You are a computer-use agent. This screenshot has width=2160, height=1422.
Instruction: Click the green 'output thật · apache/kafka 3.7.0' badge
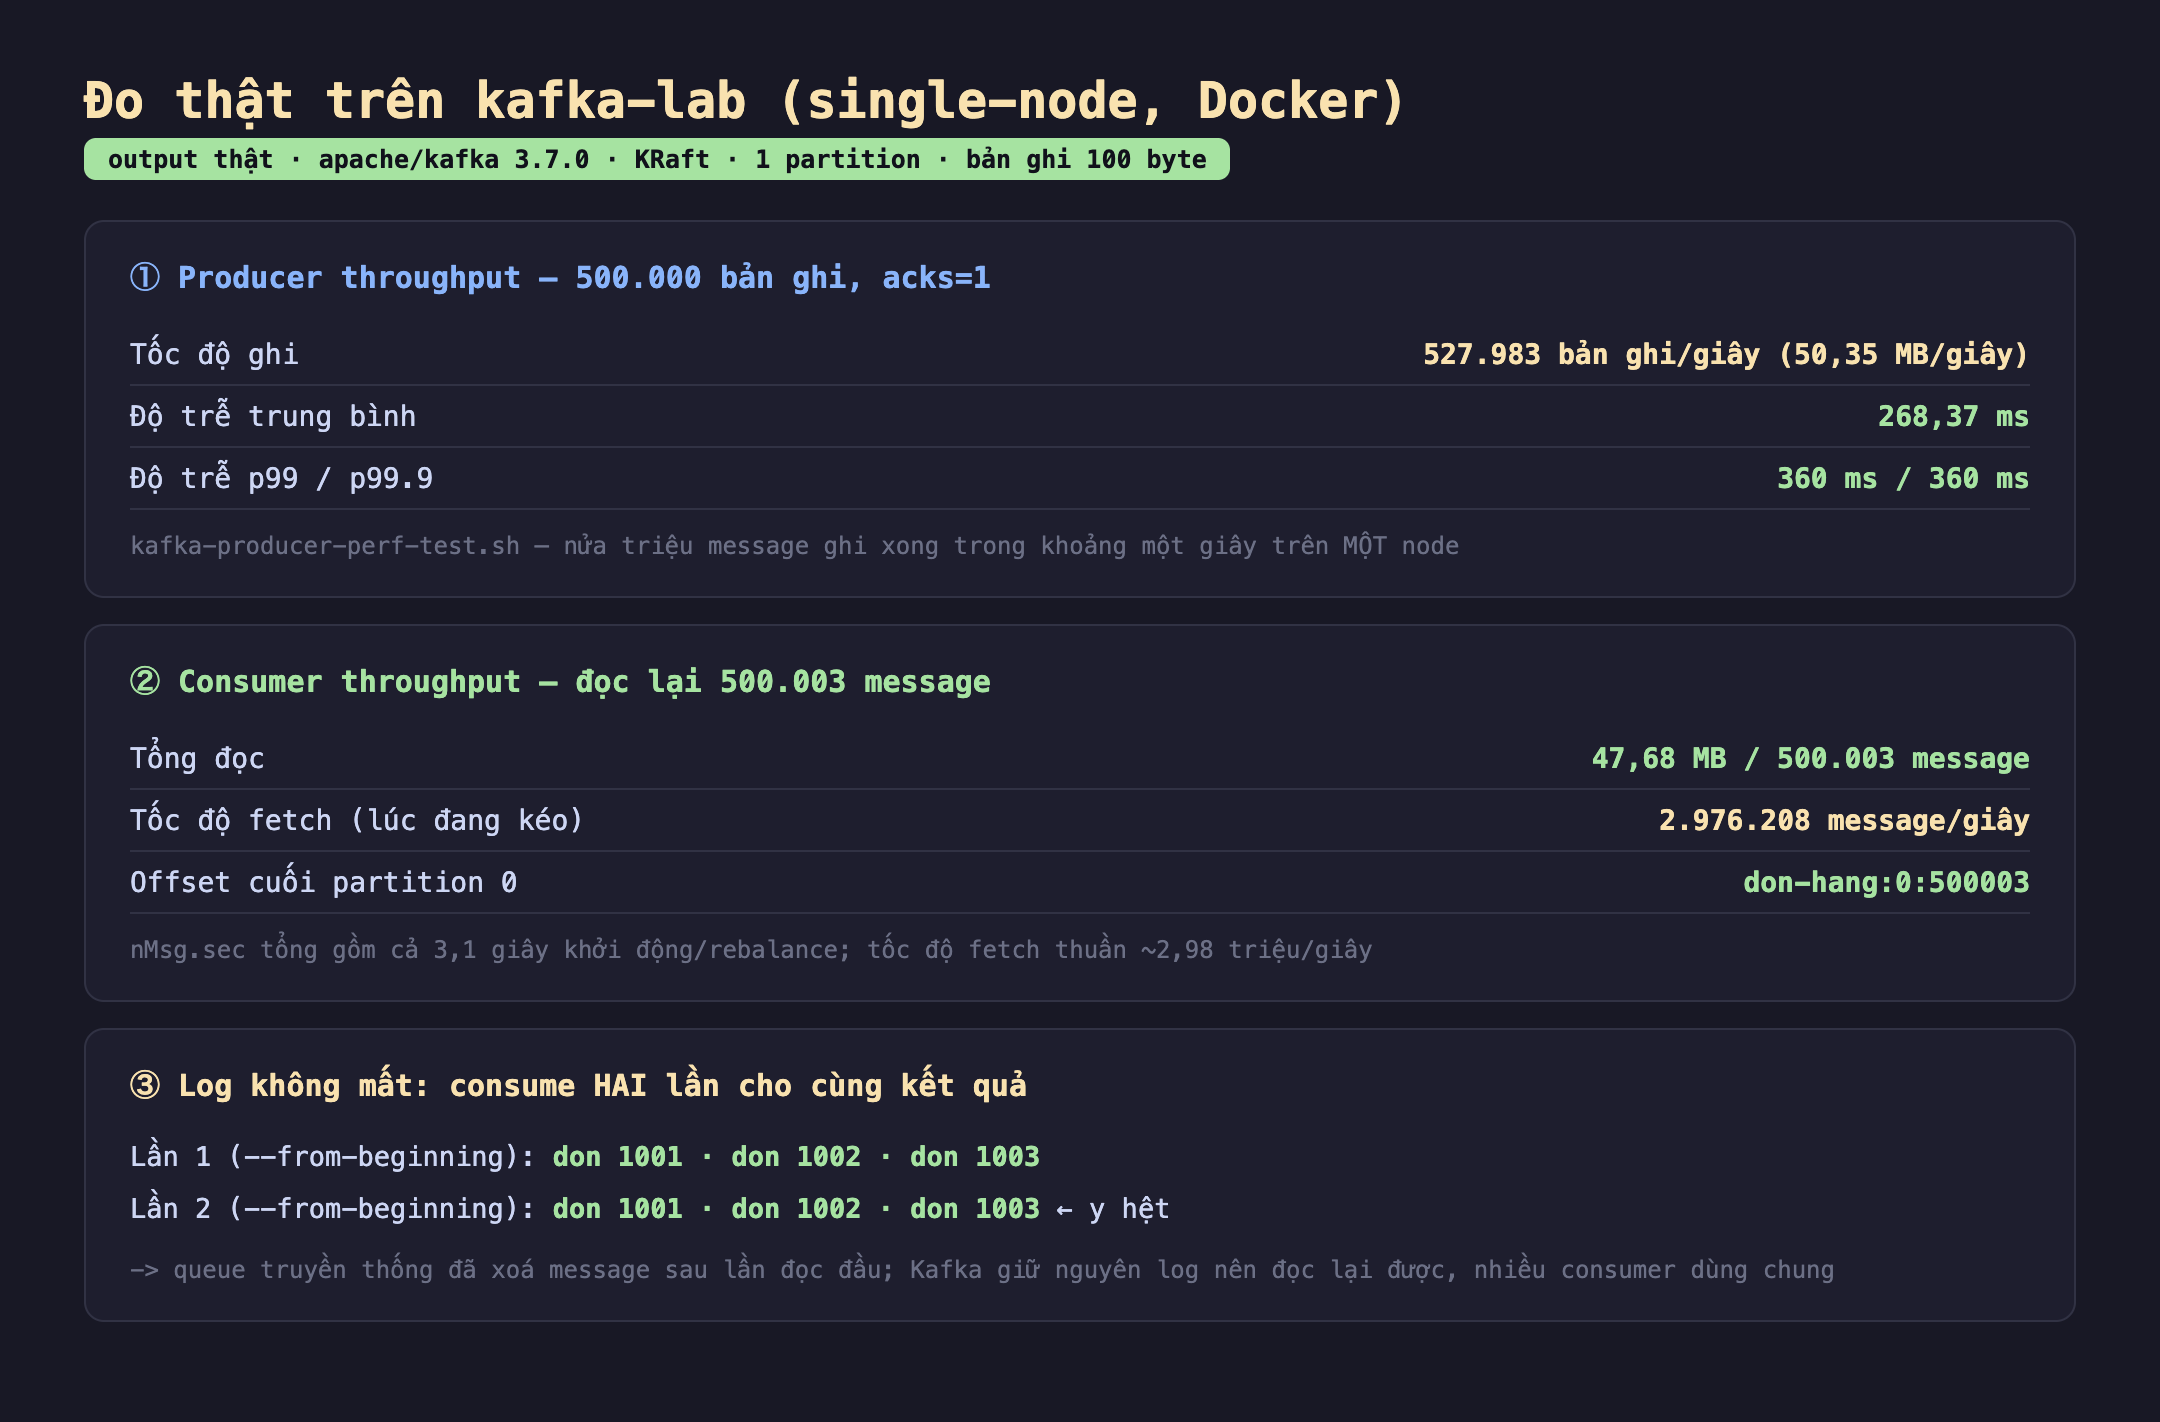(x=657, y=159)
